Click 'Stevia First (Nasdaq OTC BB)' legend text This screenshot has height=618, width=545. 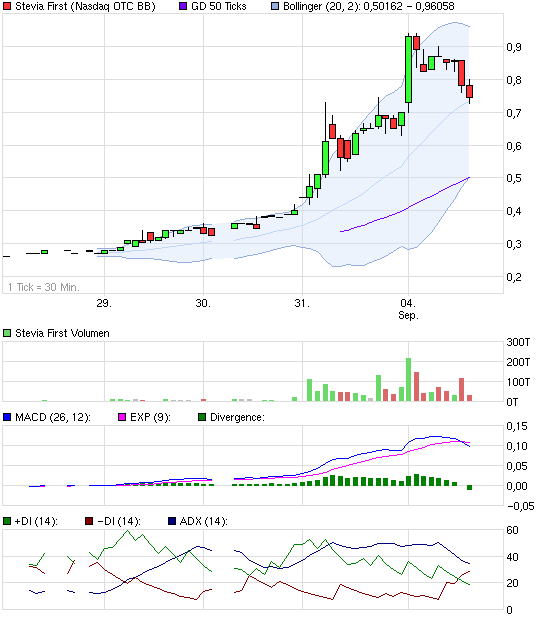(x=85, y=6)
